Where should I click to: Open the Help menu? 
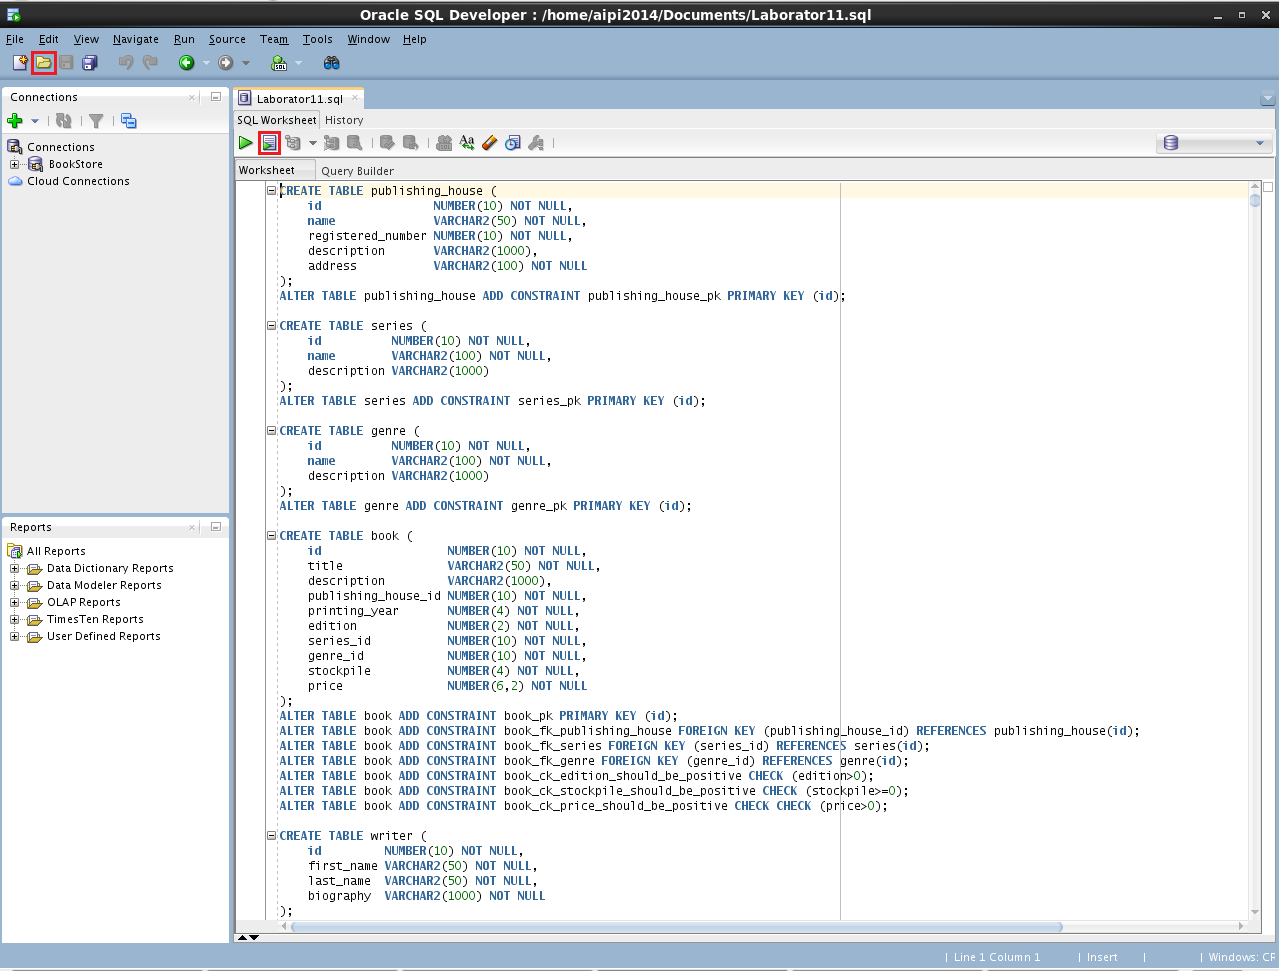tap(415, 39)
